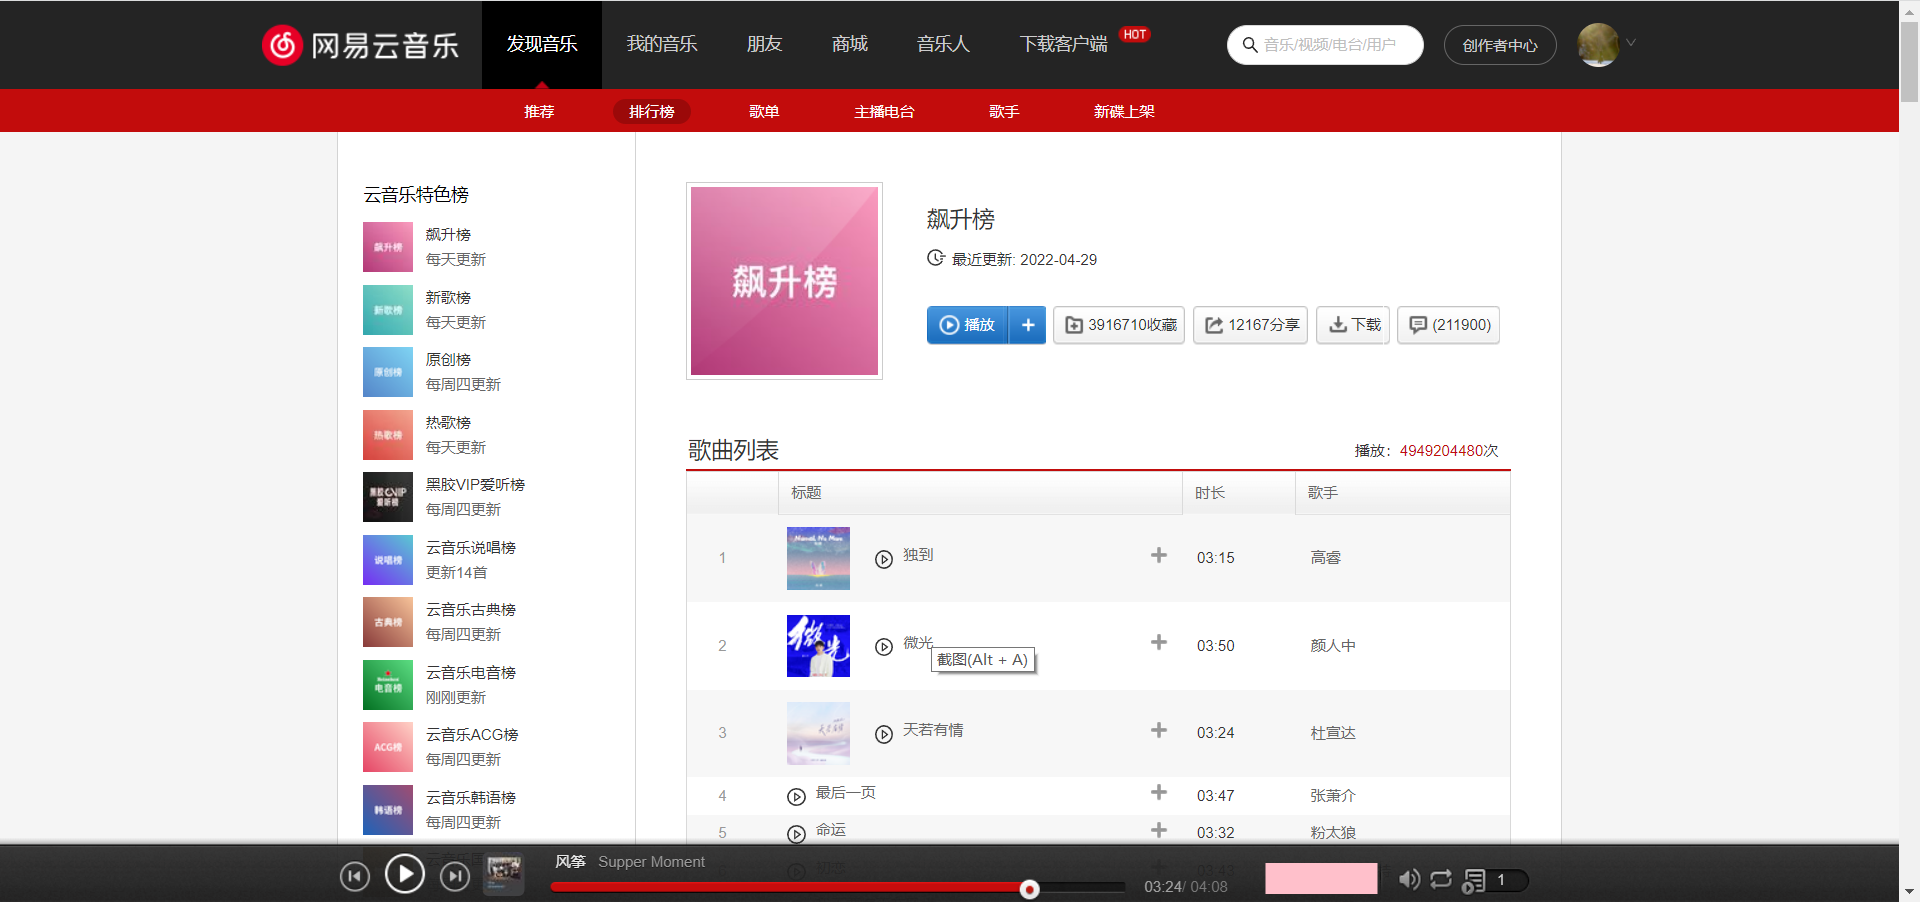This screenshot has height=902, width=1920.
Task: Share the chart via the 12167分享 button
Action: 1250,325
